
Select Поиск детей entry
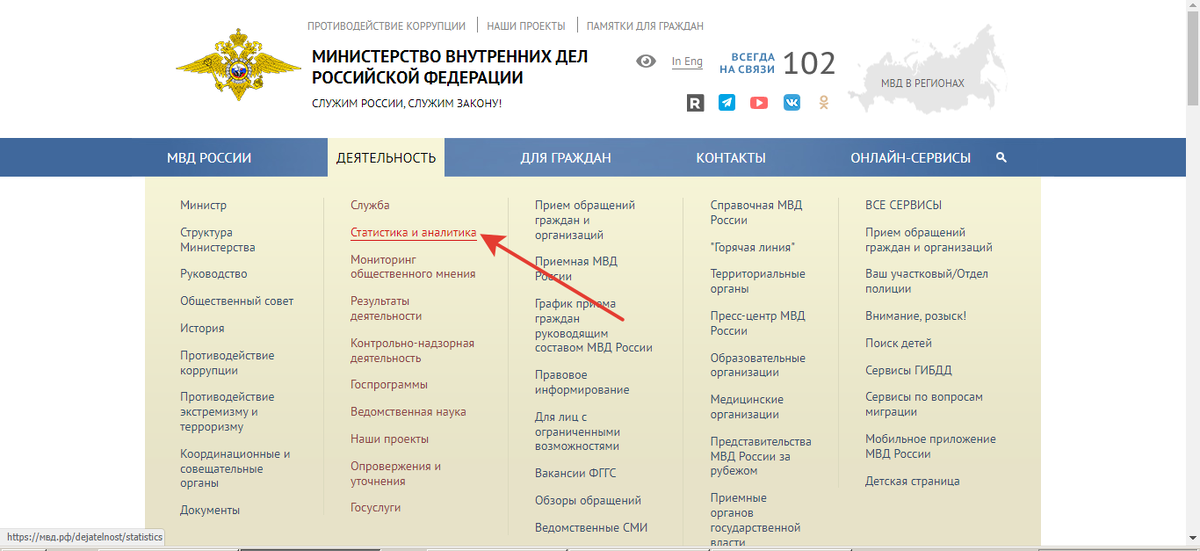click(898, 343)
